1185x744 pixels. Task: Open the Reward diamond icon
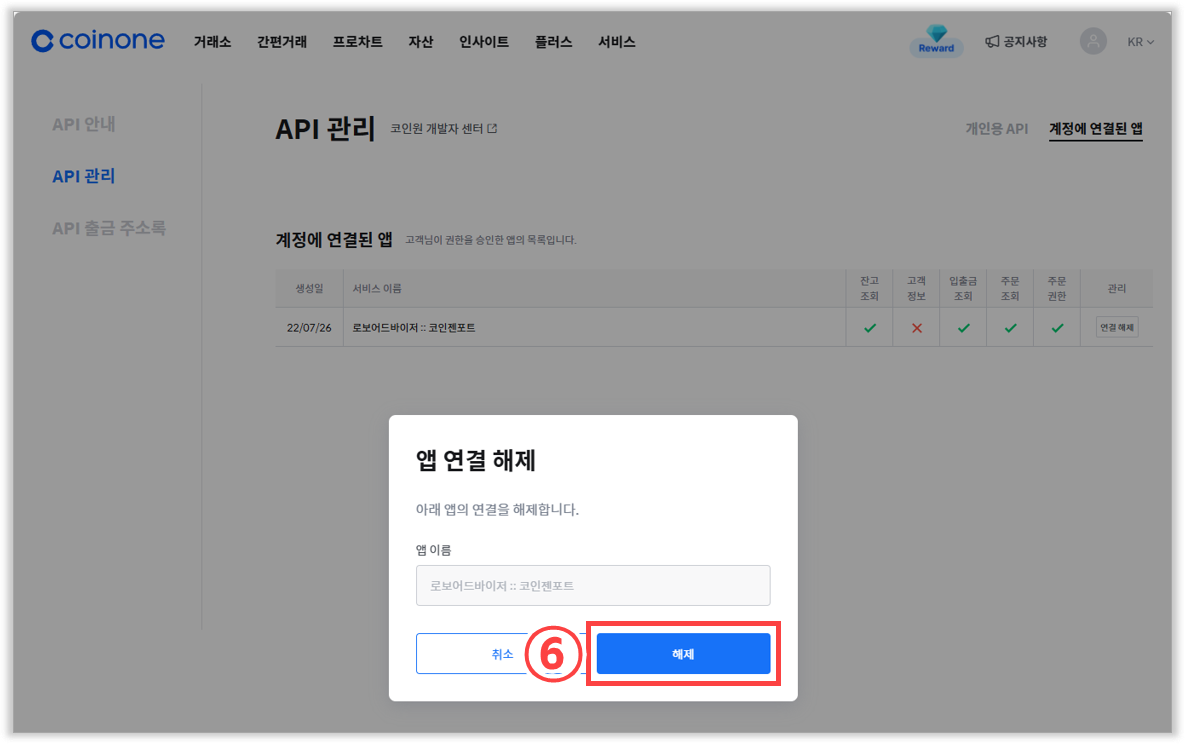coord(936,41)
